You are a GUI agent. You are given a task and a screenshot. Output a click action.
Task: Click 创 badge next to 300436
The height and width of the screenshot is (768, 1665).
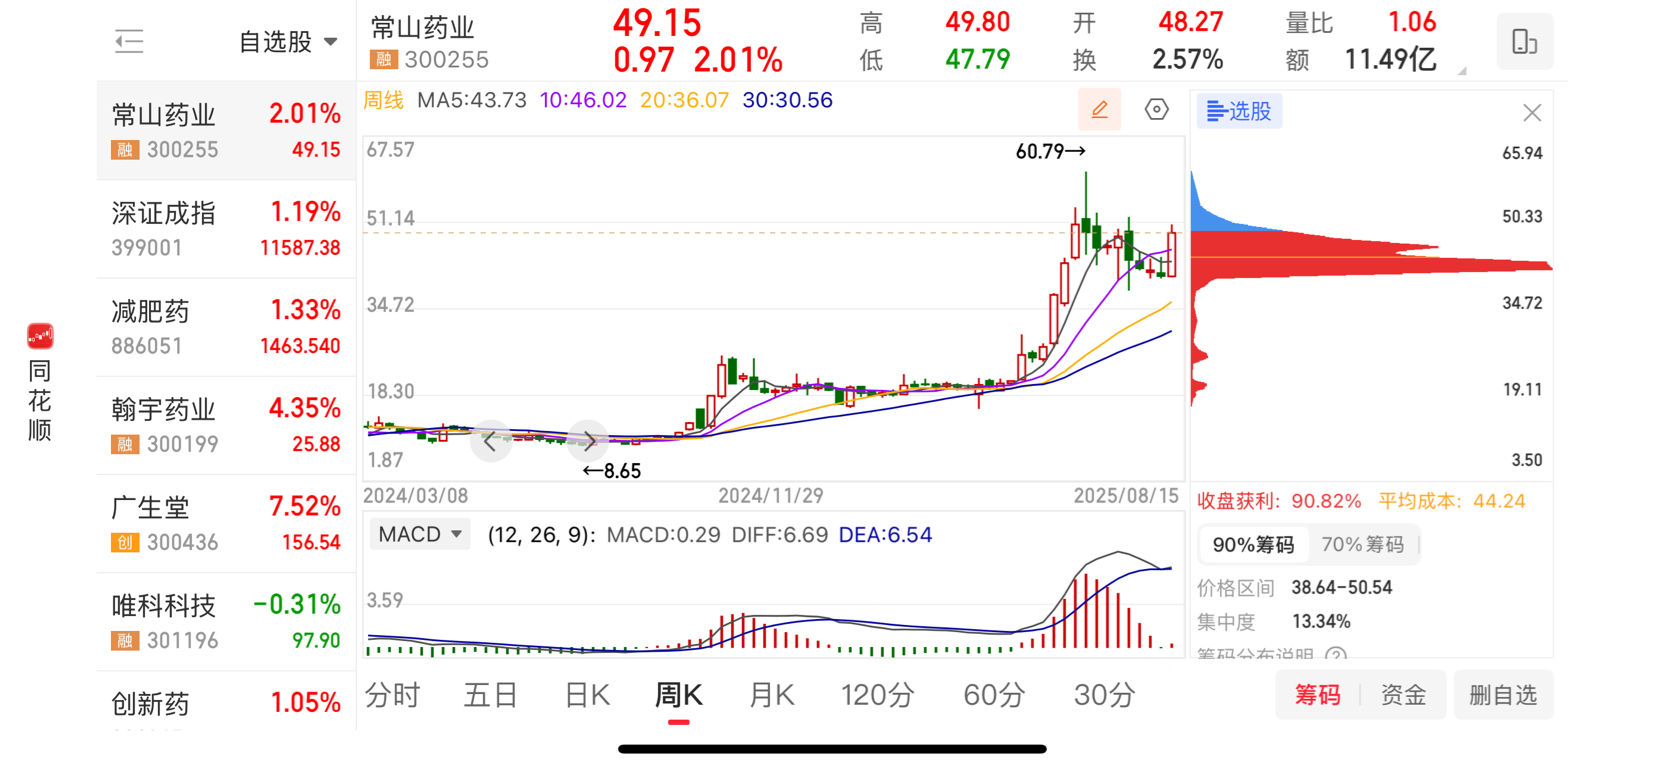125,542
